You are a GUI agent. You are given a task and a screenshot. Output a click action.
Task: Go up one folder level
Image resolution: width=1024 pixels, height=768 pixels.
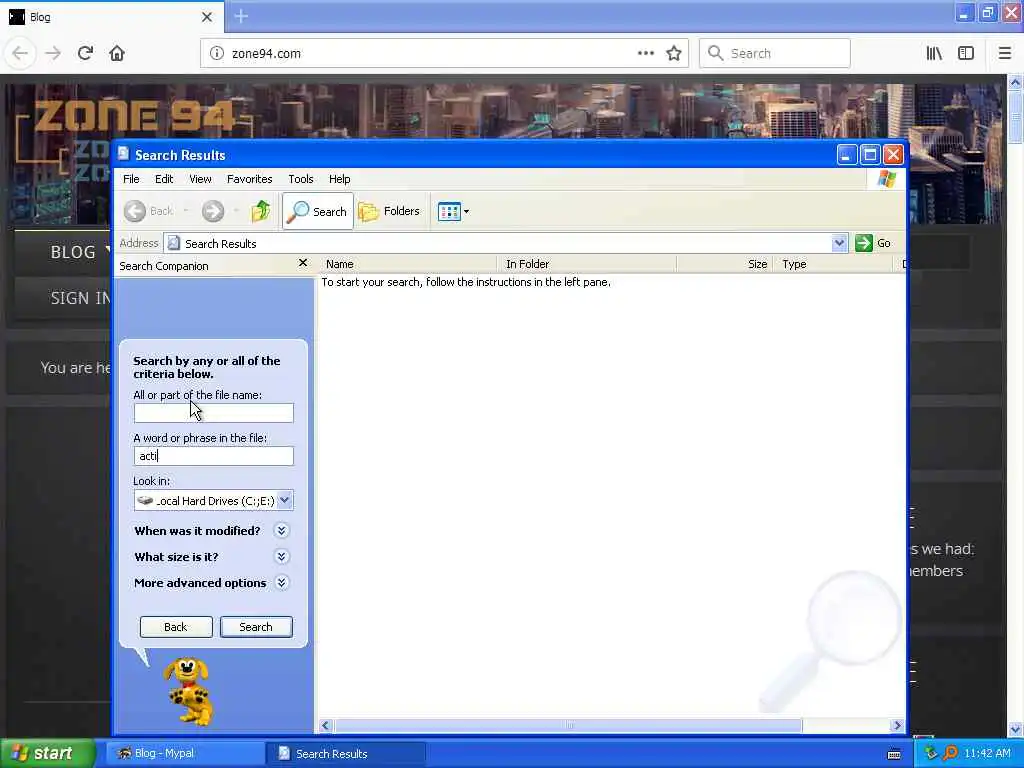(x=261, y=211)
